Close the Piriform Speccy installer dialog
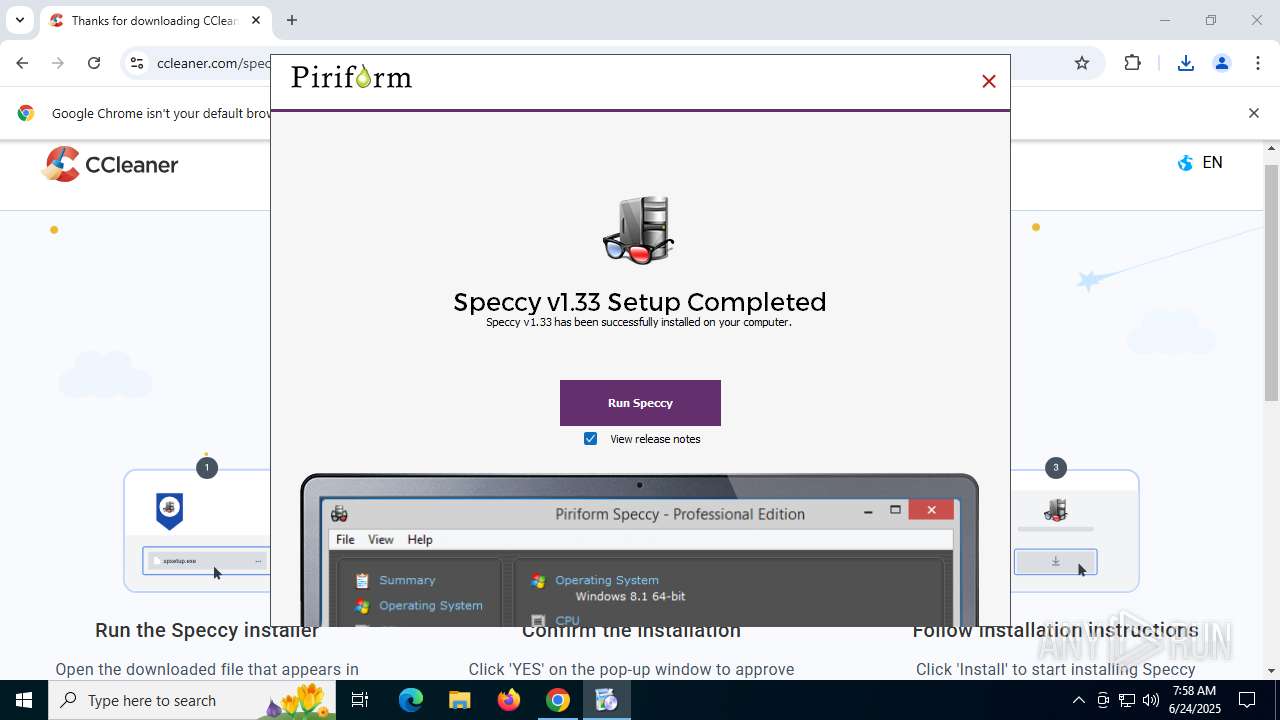Image resolution: width=1280 pixels, height=720 pixels. (989, 81)
